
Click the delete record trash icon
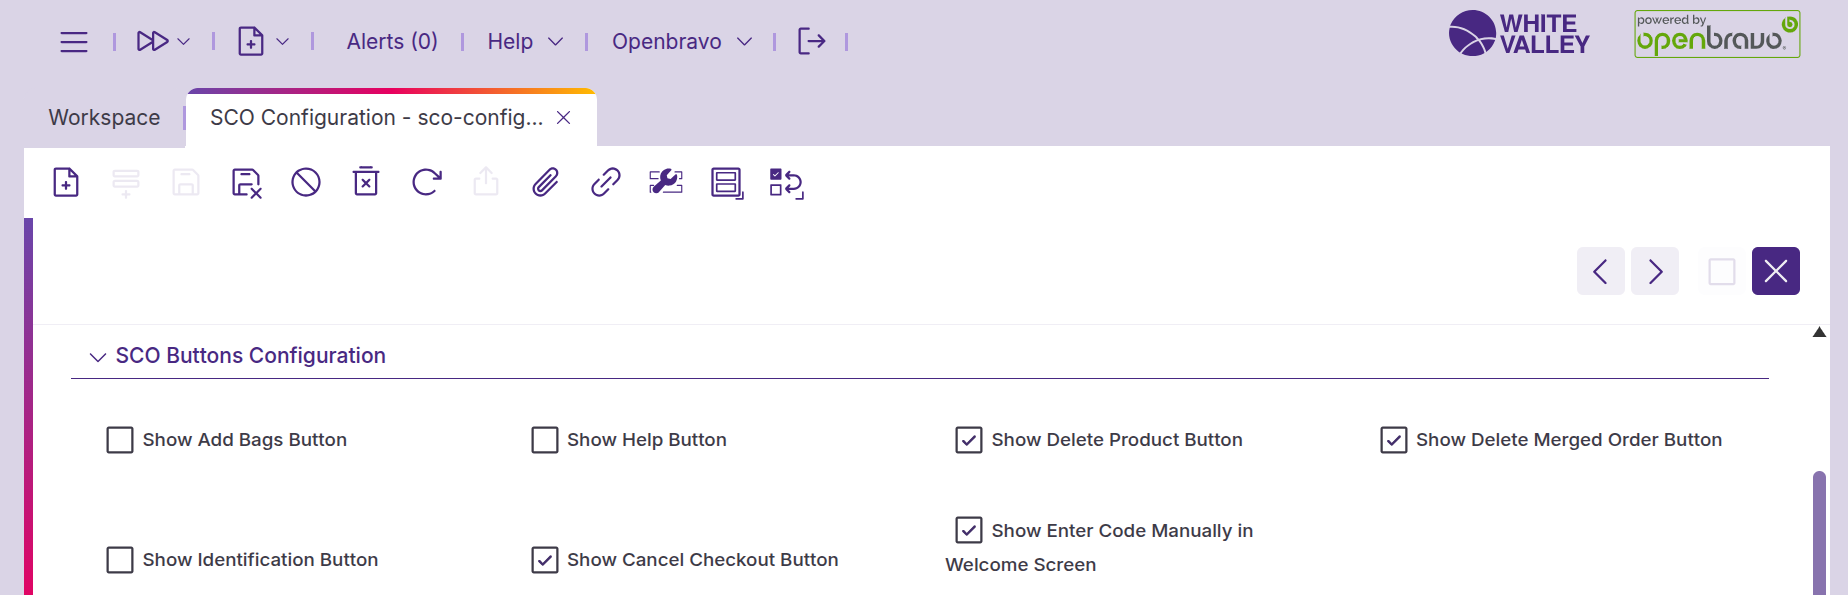(366, 183)
